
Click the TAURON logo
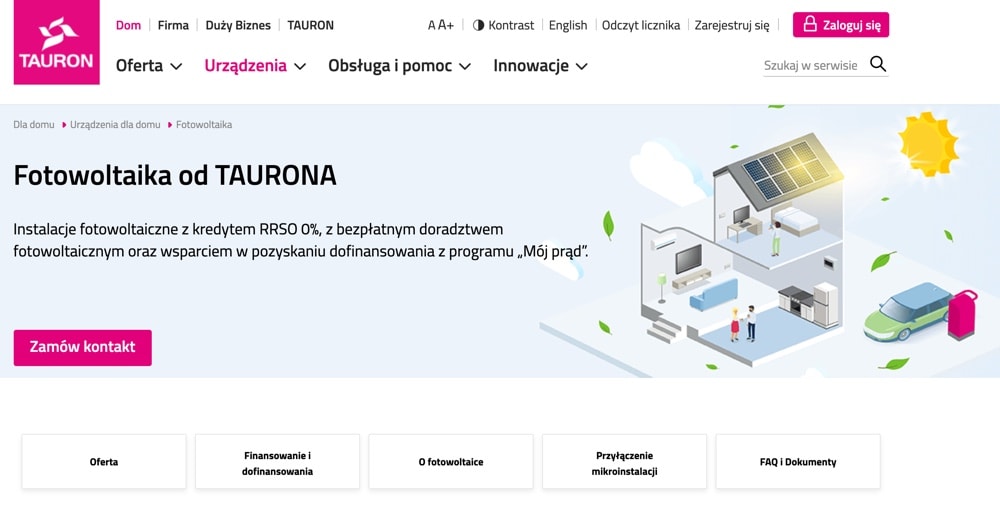point(56,42)
